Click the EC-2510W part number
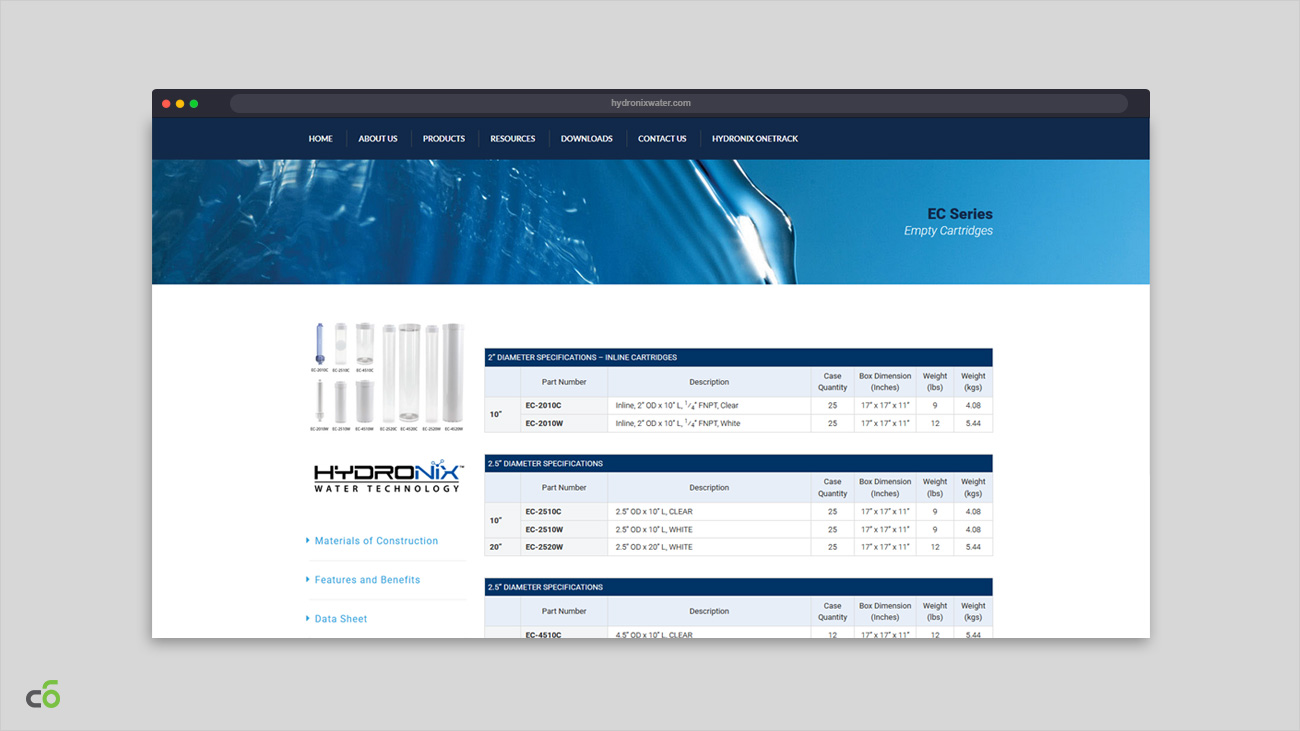This screenshot has height=731, width=1300. click(x=544, y=530)
